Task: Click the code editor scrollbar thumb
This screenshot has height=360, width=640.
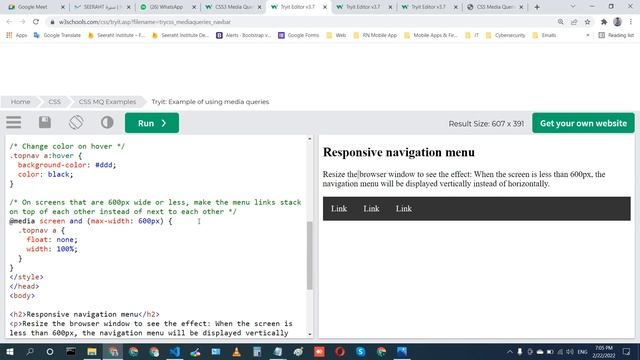Action: click(309, 256)
